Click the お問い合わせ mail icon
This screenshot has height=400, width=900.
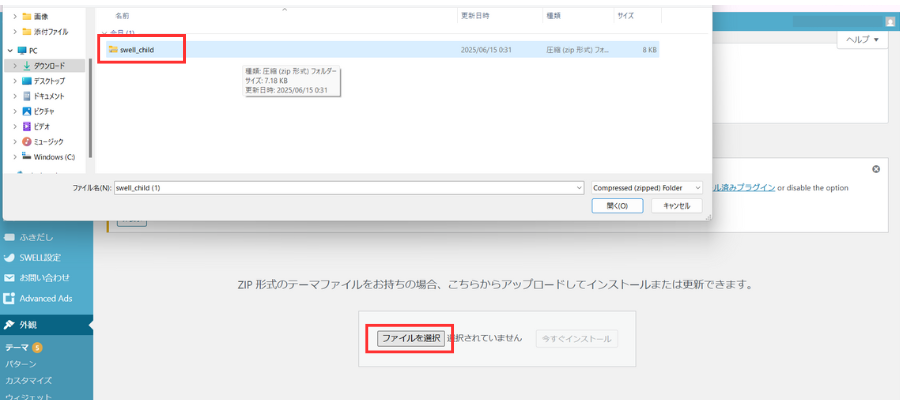coord(9,278)
